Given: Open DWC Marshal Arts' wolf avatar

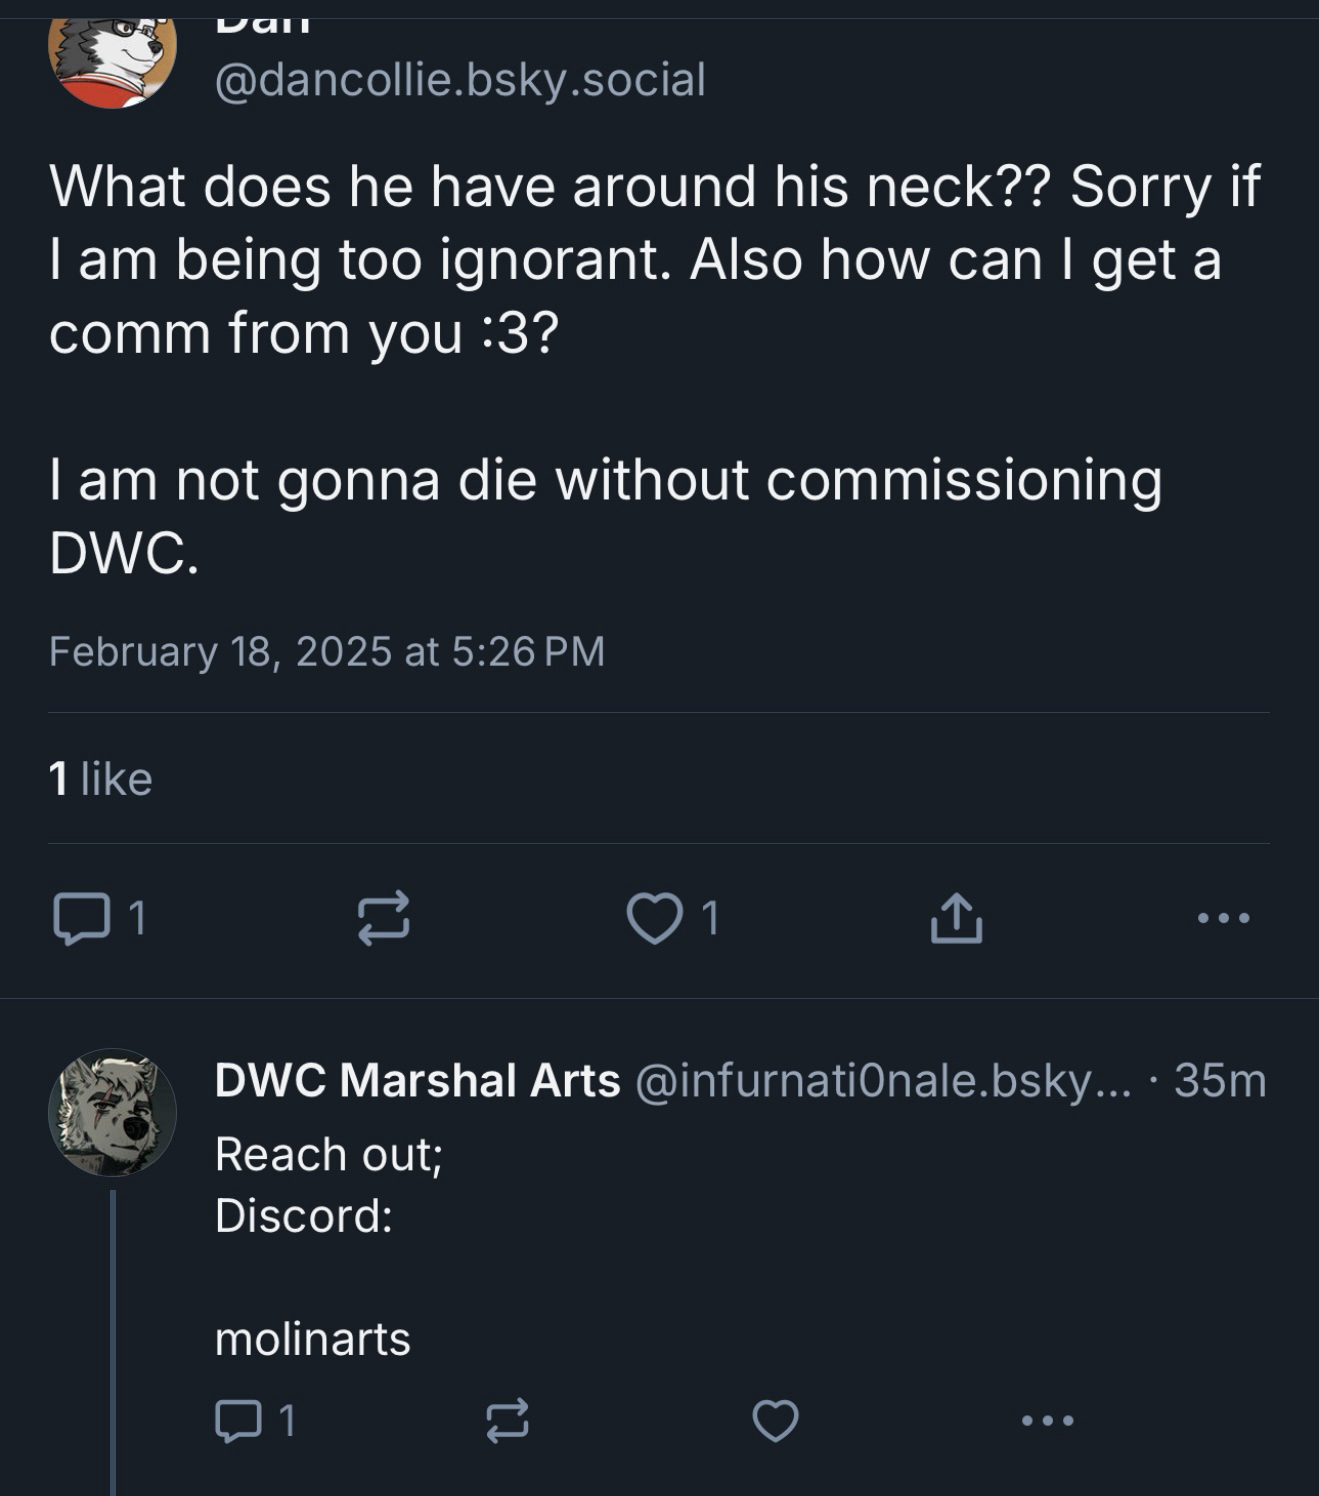Looking at the screenshot, I should 112,1112.
